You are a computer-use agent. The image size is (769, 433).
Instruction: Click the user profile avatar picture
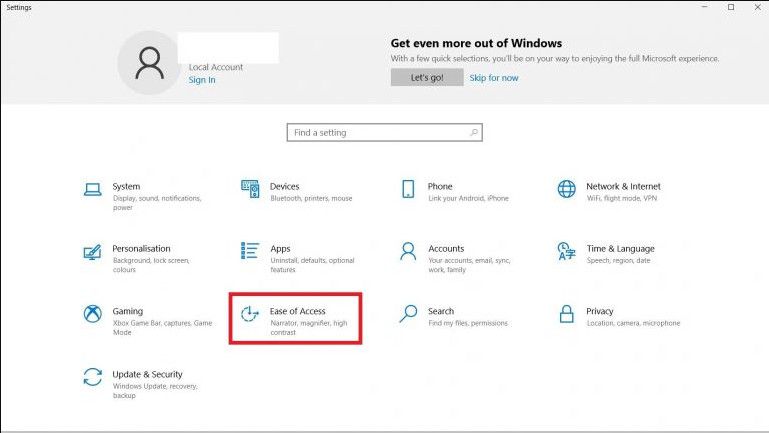[150, 63]
